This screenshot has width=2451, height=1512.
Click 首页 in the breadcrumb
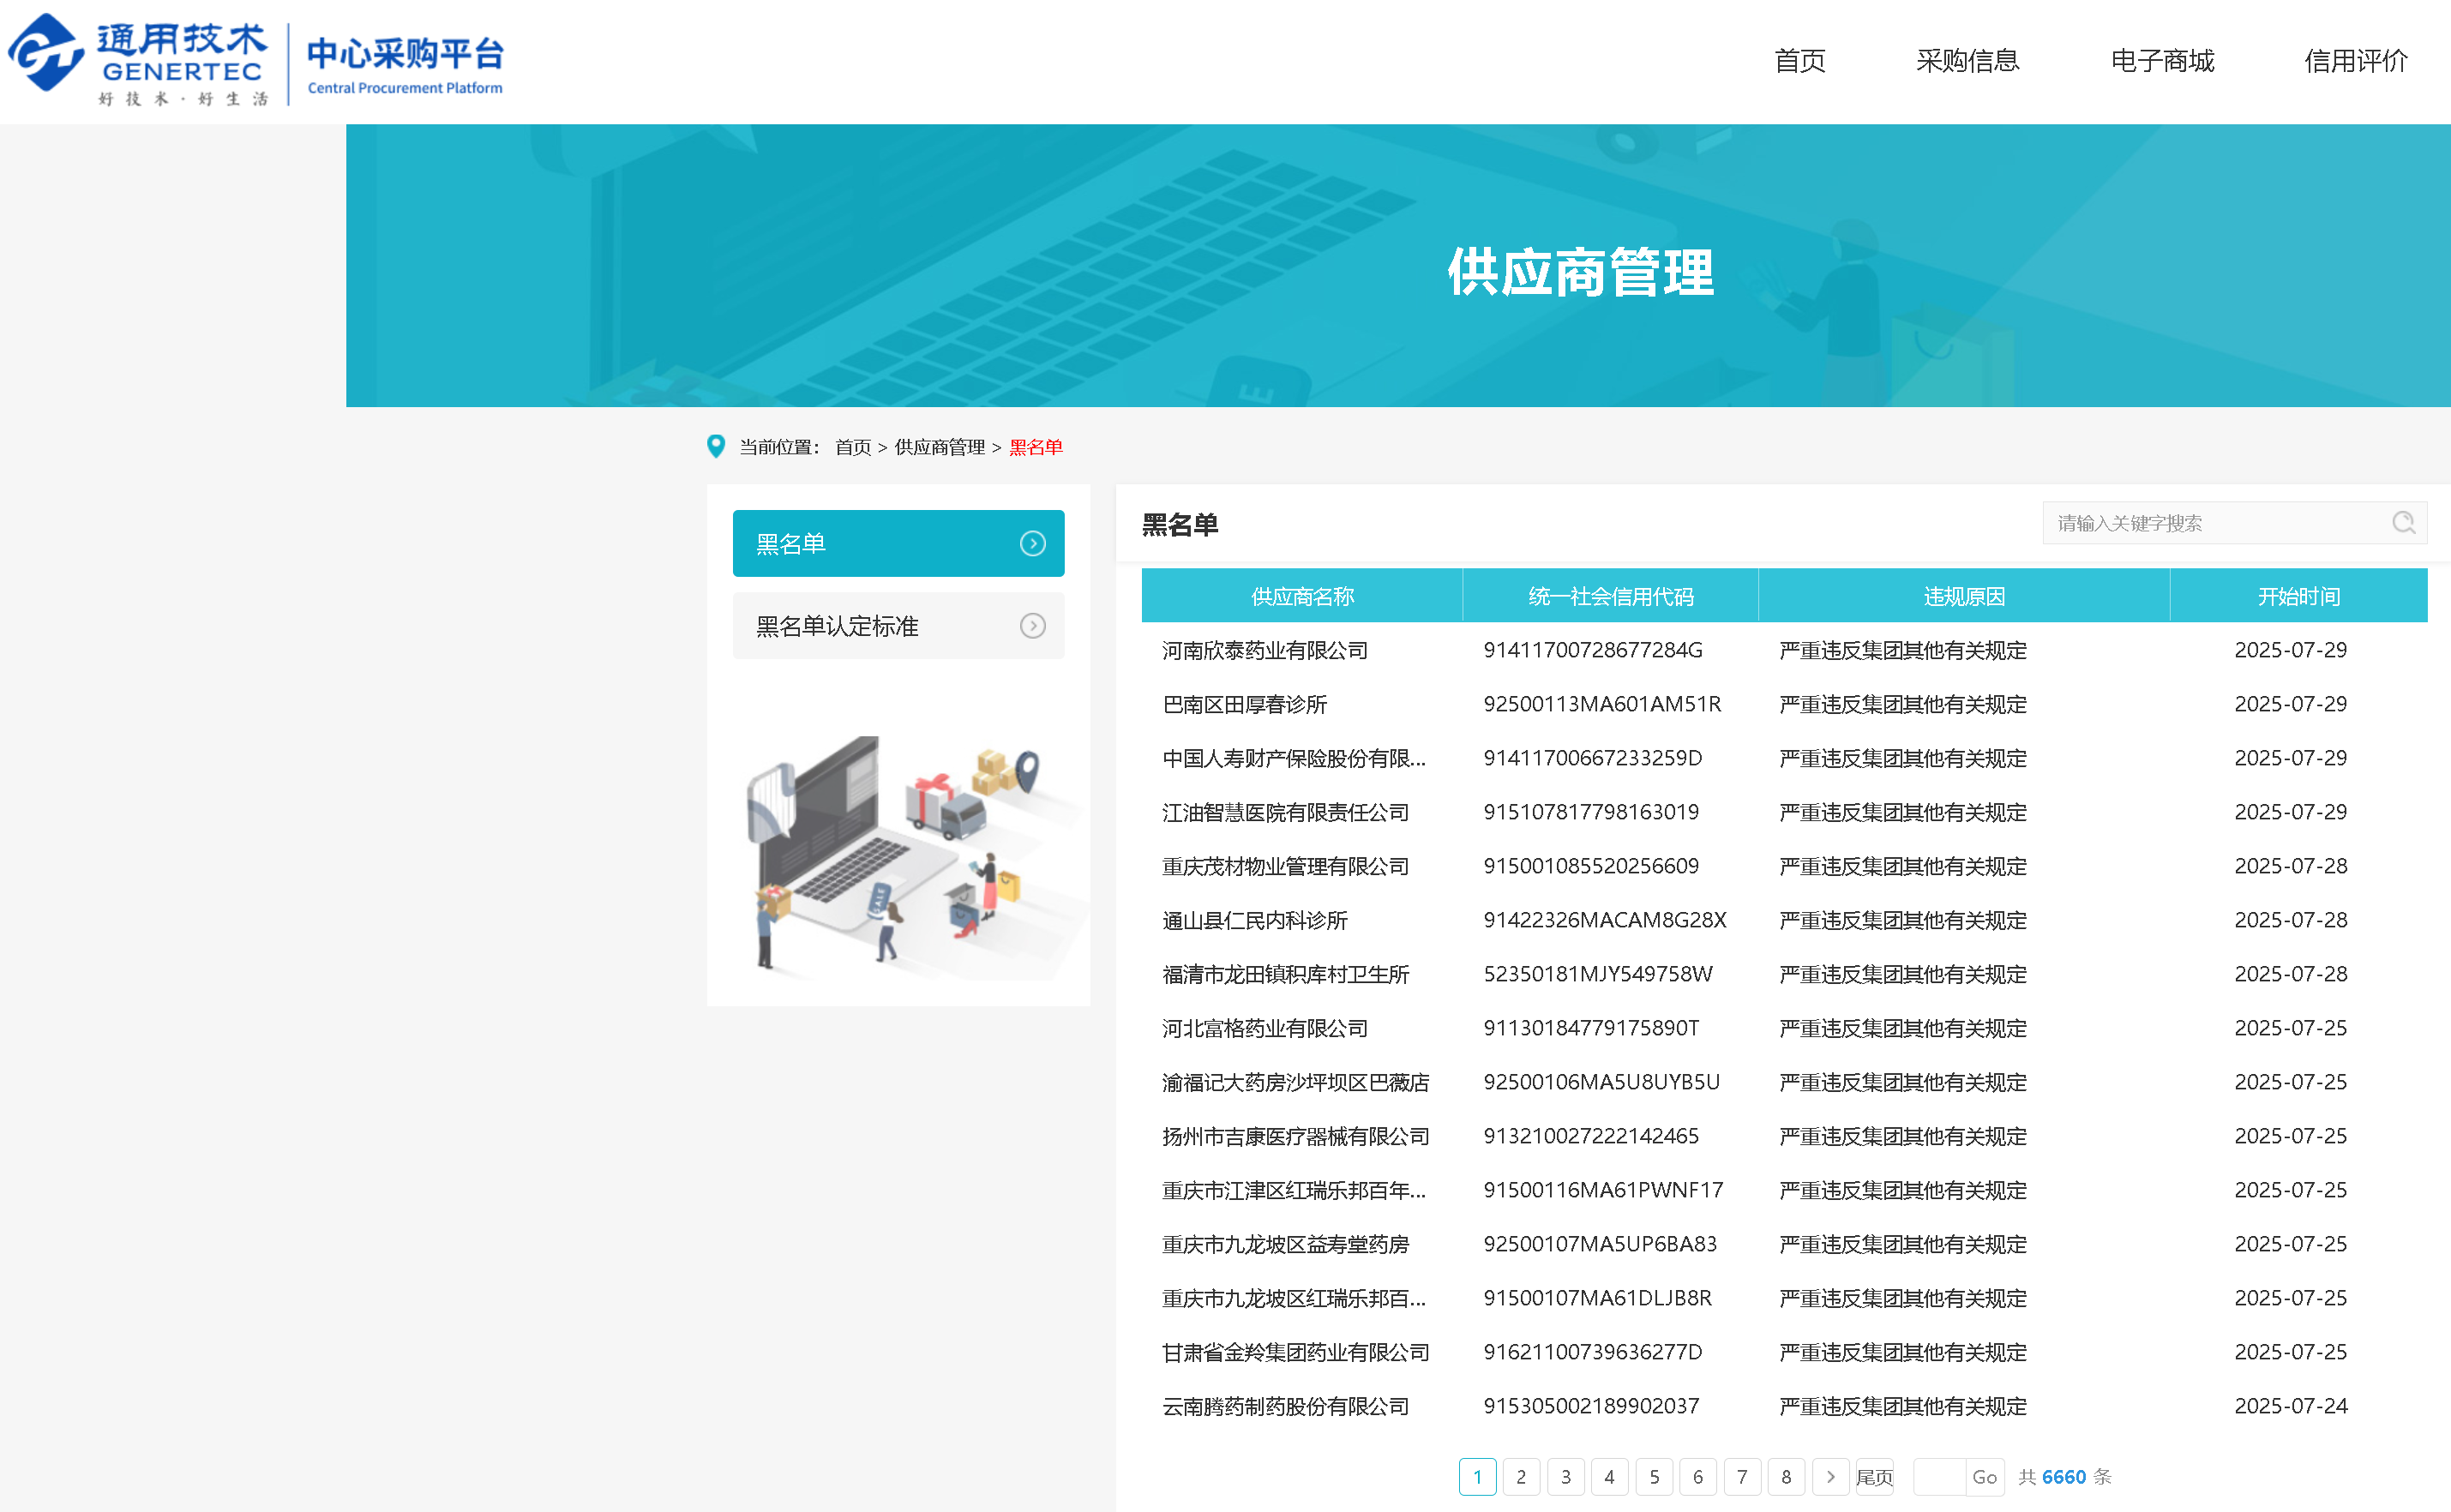tap(853, 447)
